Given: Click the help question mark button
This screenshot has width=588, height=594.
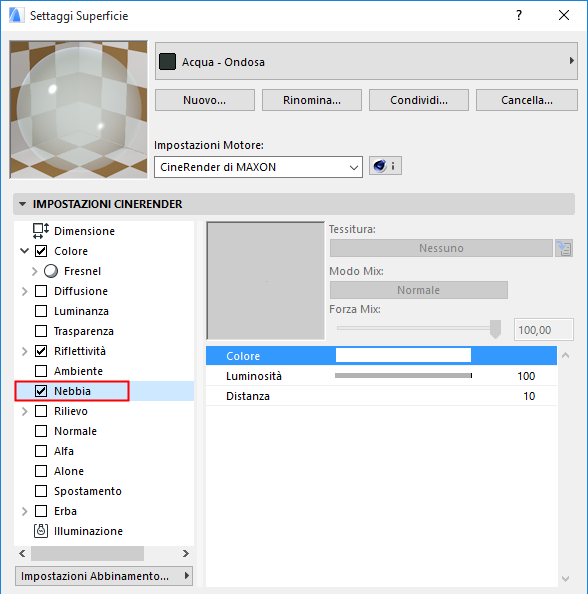Looking at the screenshot, I should pos(519,16).
